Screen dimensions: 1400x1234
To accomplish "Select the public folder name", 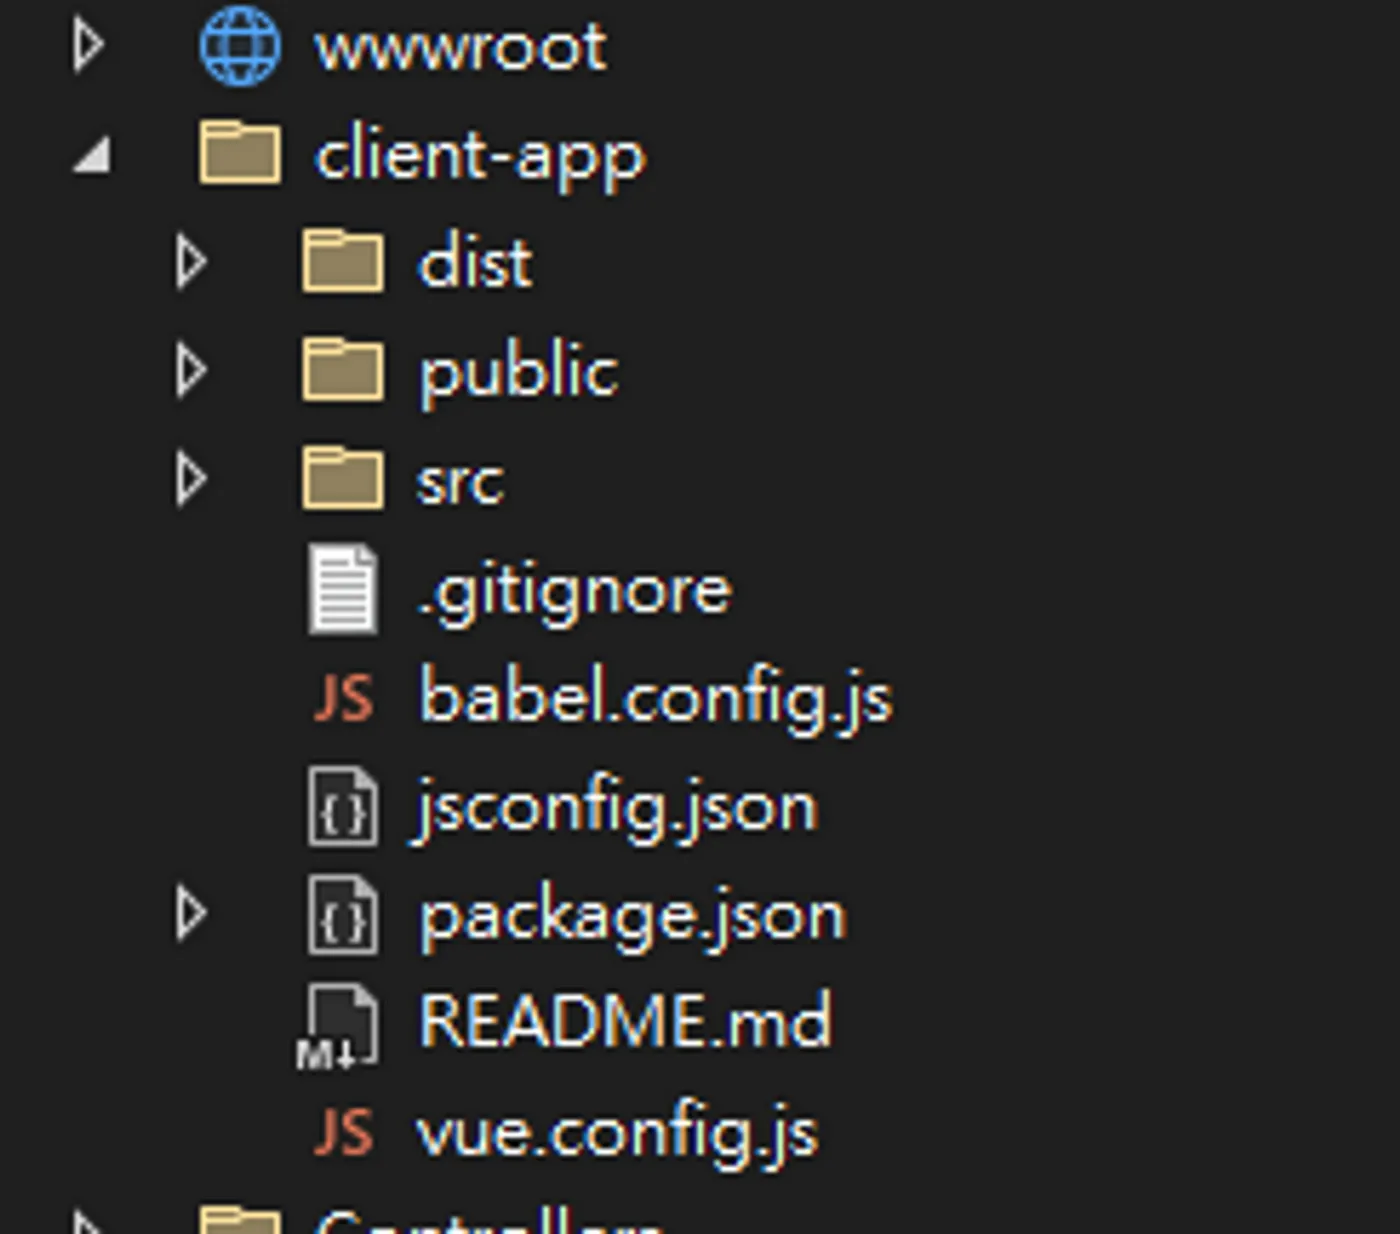I will click(518, 373).
